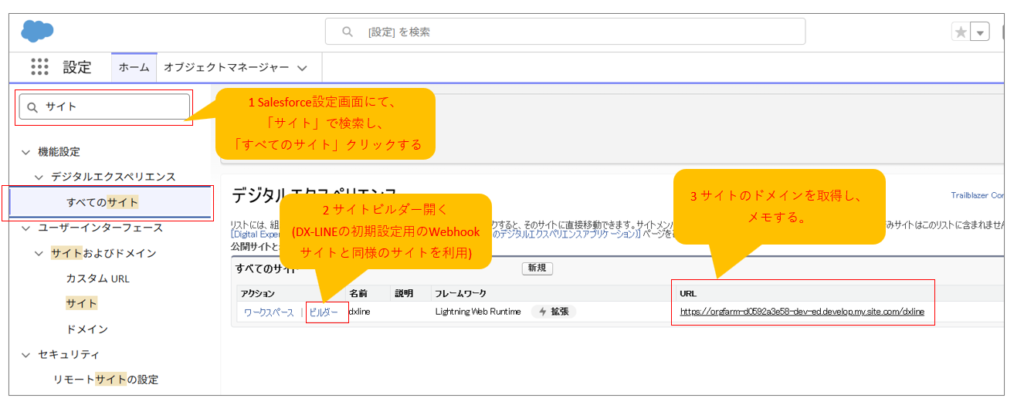This screenshot has width=1024, height=405.
Task: Click the 新規 button
Action: [x=537, y=268]
